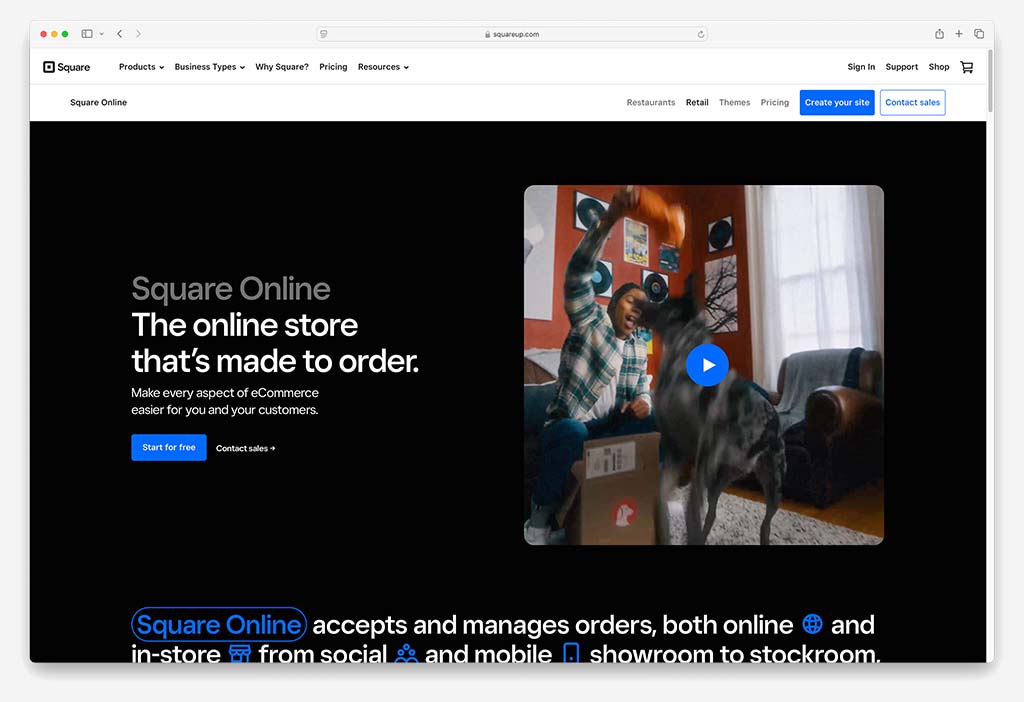Reload the page using refresh icon

[x=701, y=35]
